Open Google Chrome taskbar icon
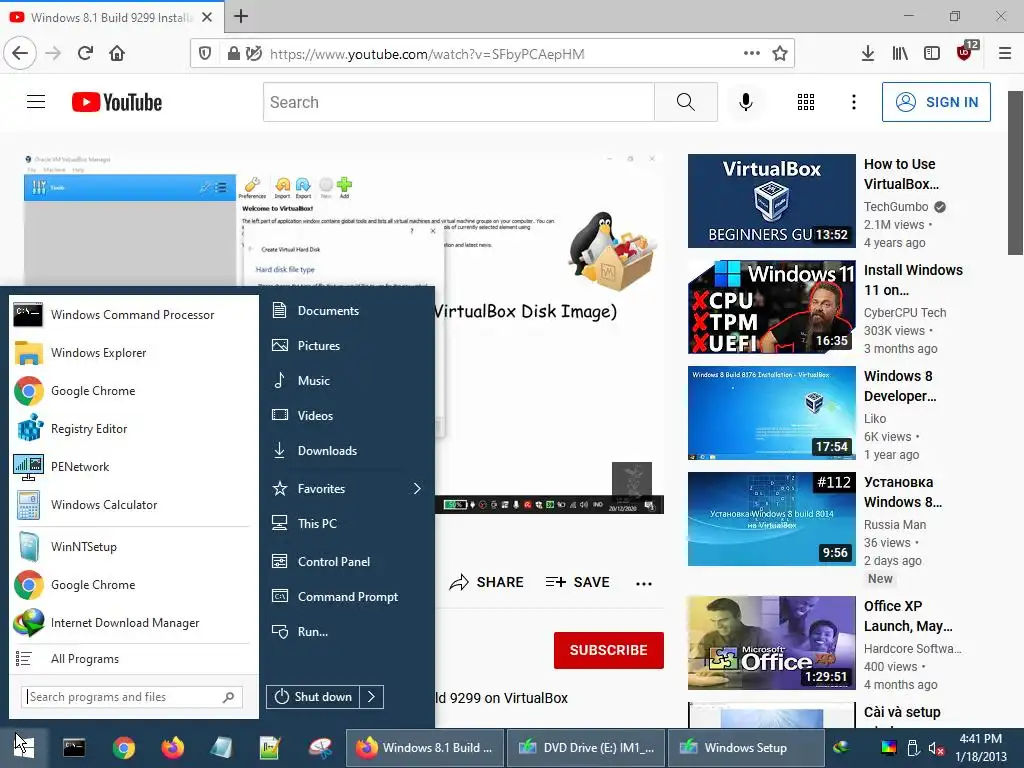The image size is (1024, 768). [123, 747]
